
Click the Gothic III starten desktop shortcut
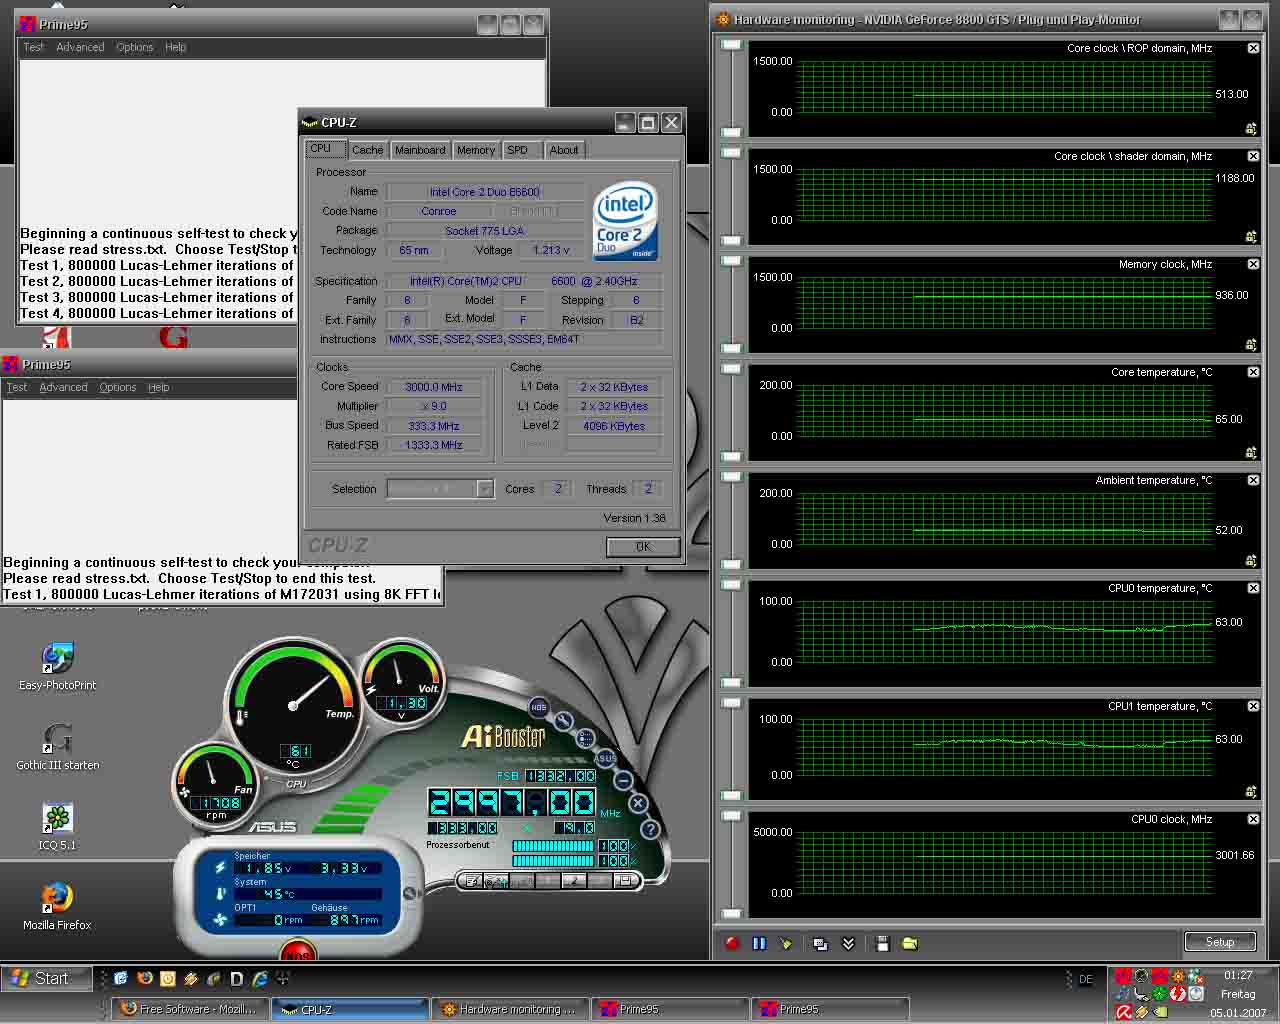[x=57, y=747]
